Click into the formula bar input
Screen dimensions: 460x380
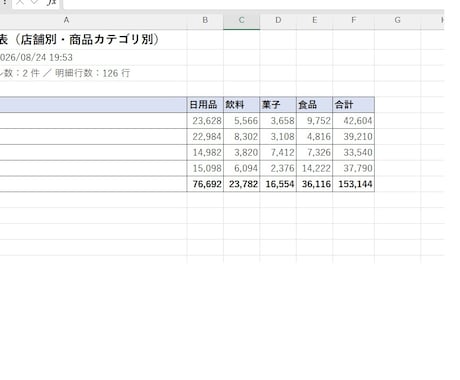click(253, 4)
